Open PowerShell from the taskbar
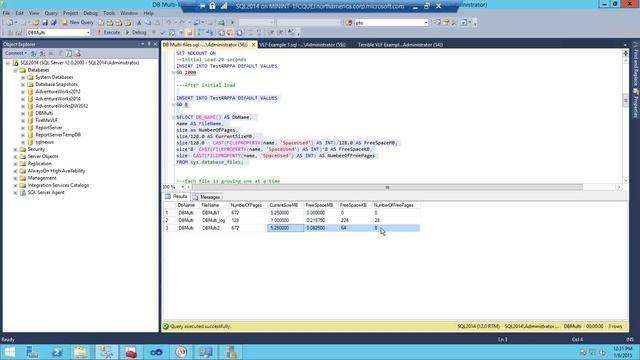This screenshot has width=640, height=360. 57,352
